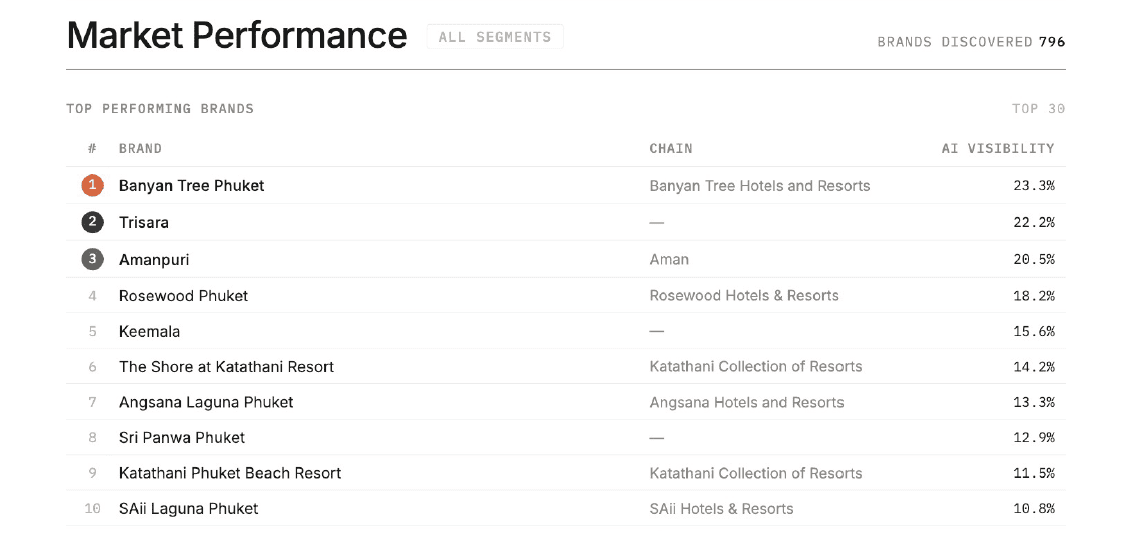Screen dimensions: 1131x535
Task: Click Rosewood Hotels & Resorts chain
Action: 744,296
